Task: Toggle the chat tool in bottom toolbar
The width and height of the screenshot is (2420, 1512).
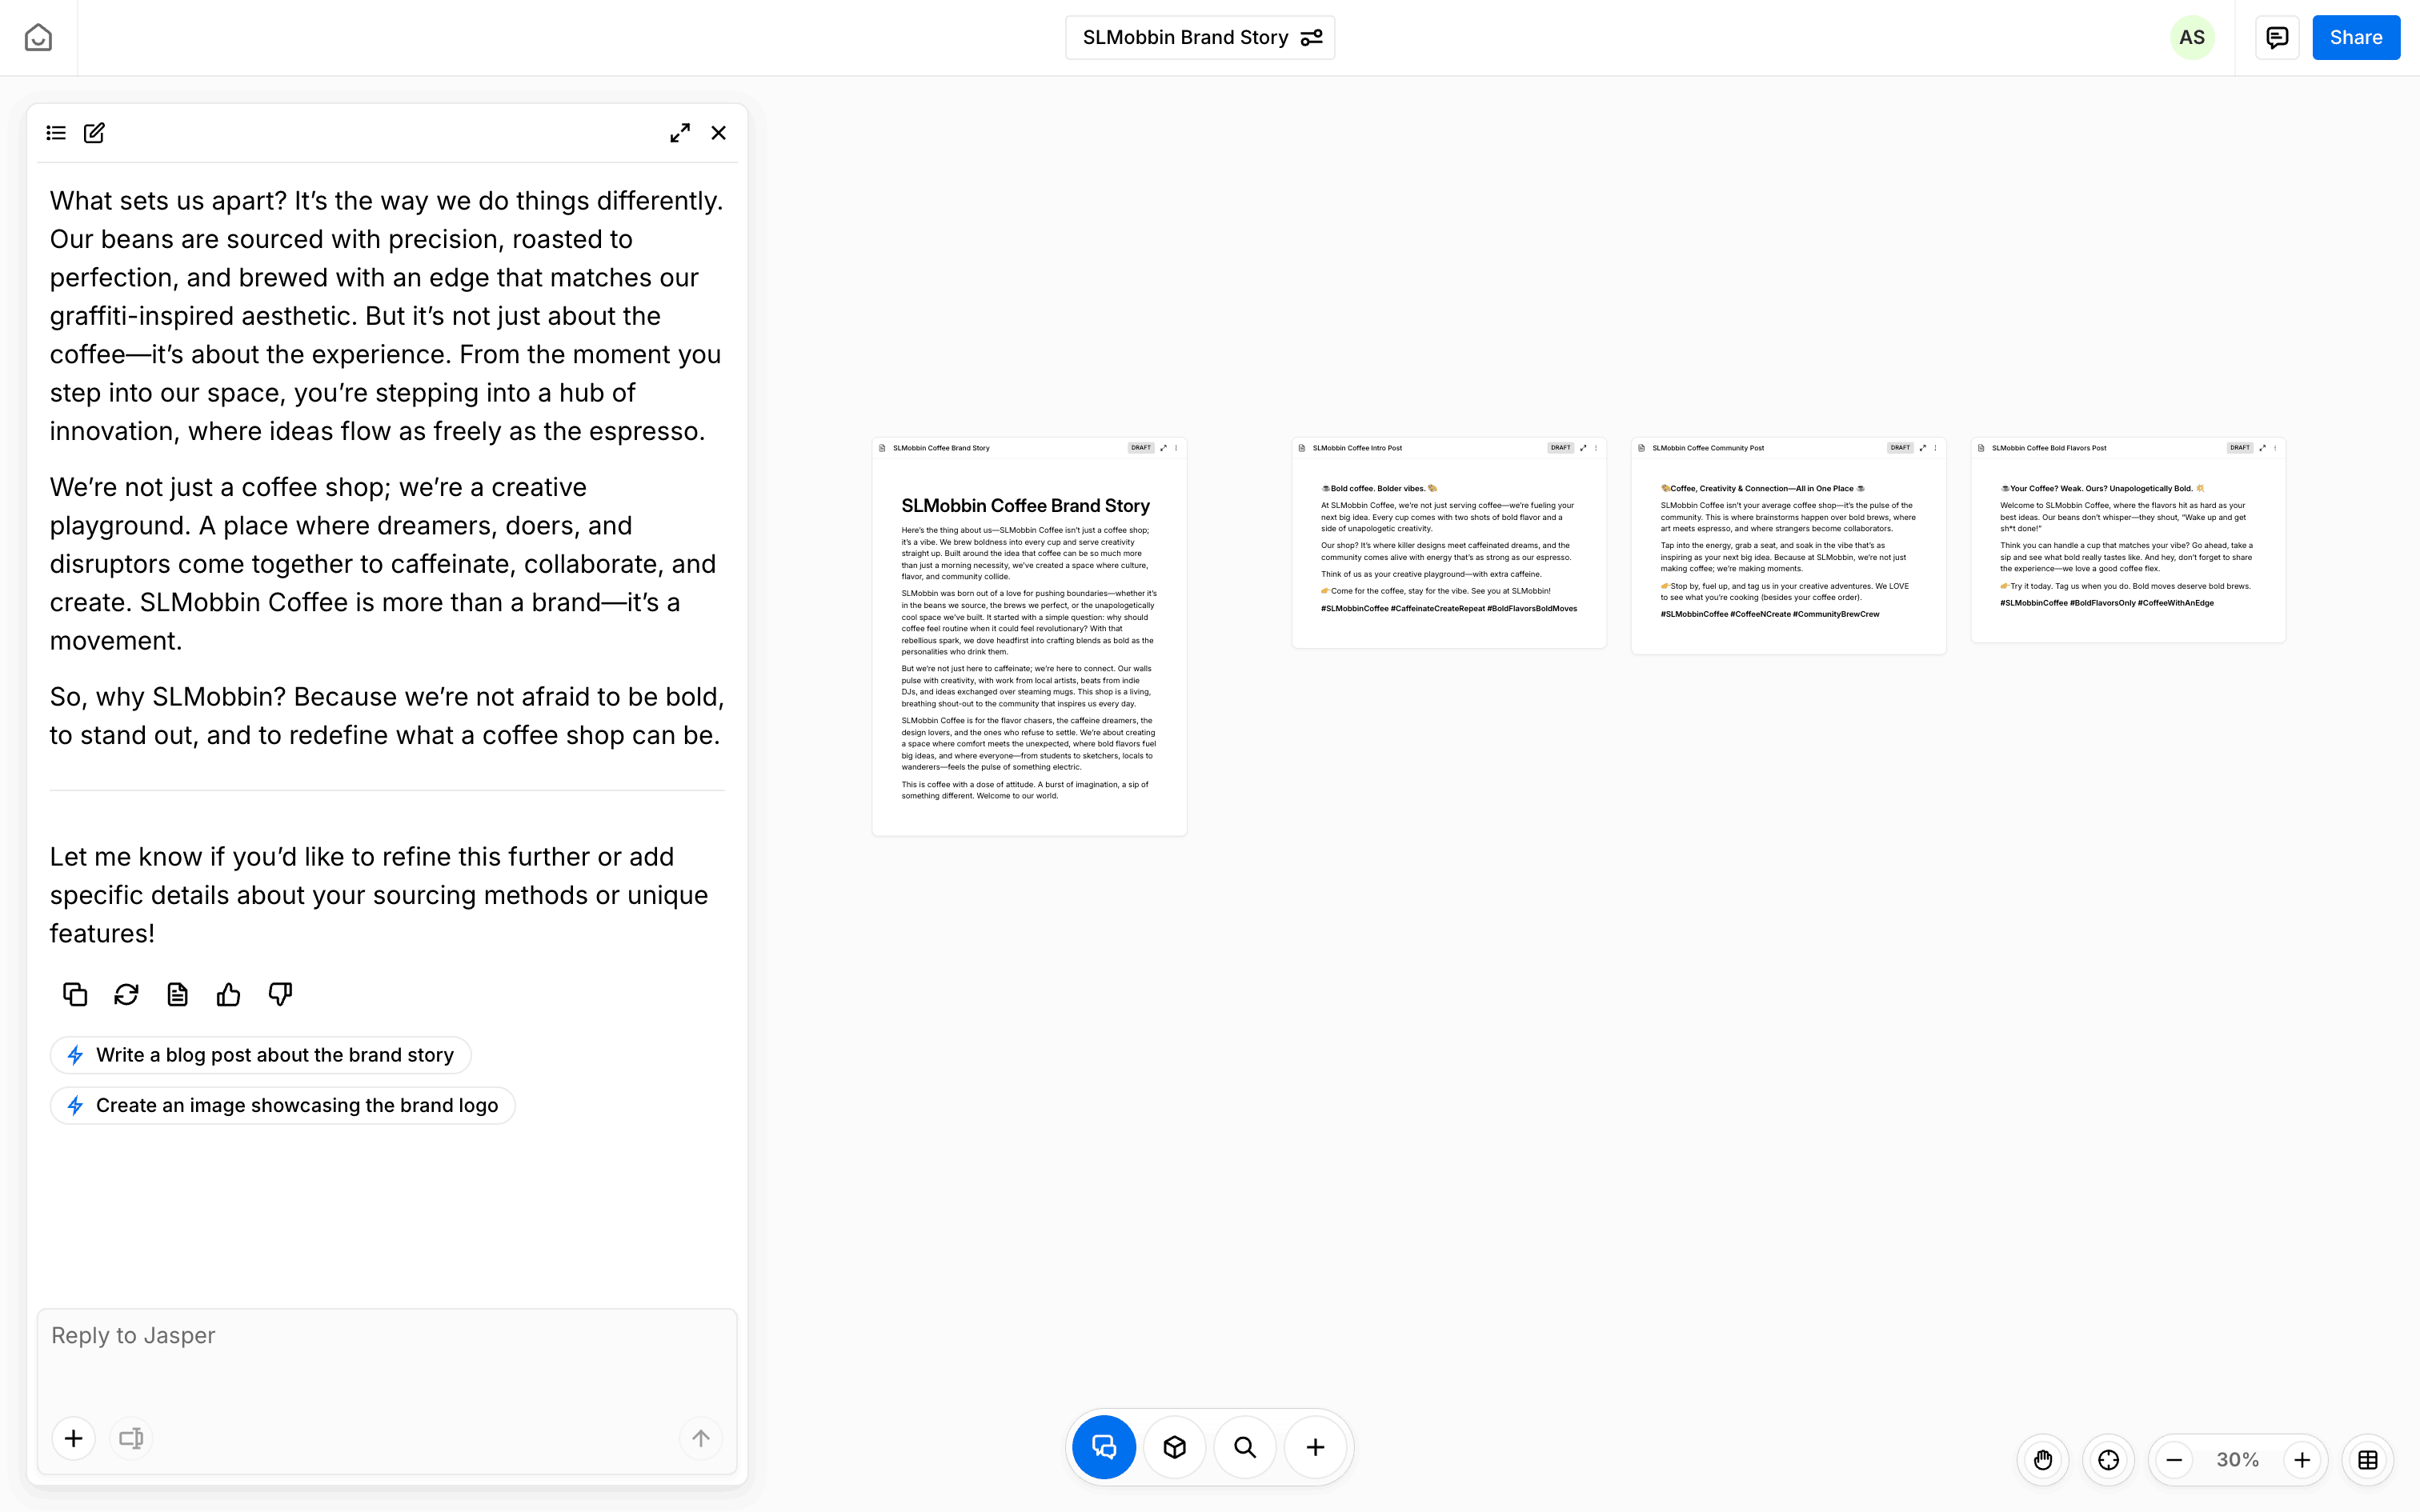Action: click(1104, 1447)
